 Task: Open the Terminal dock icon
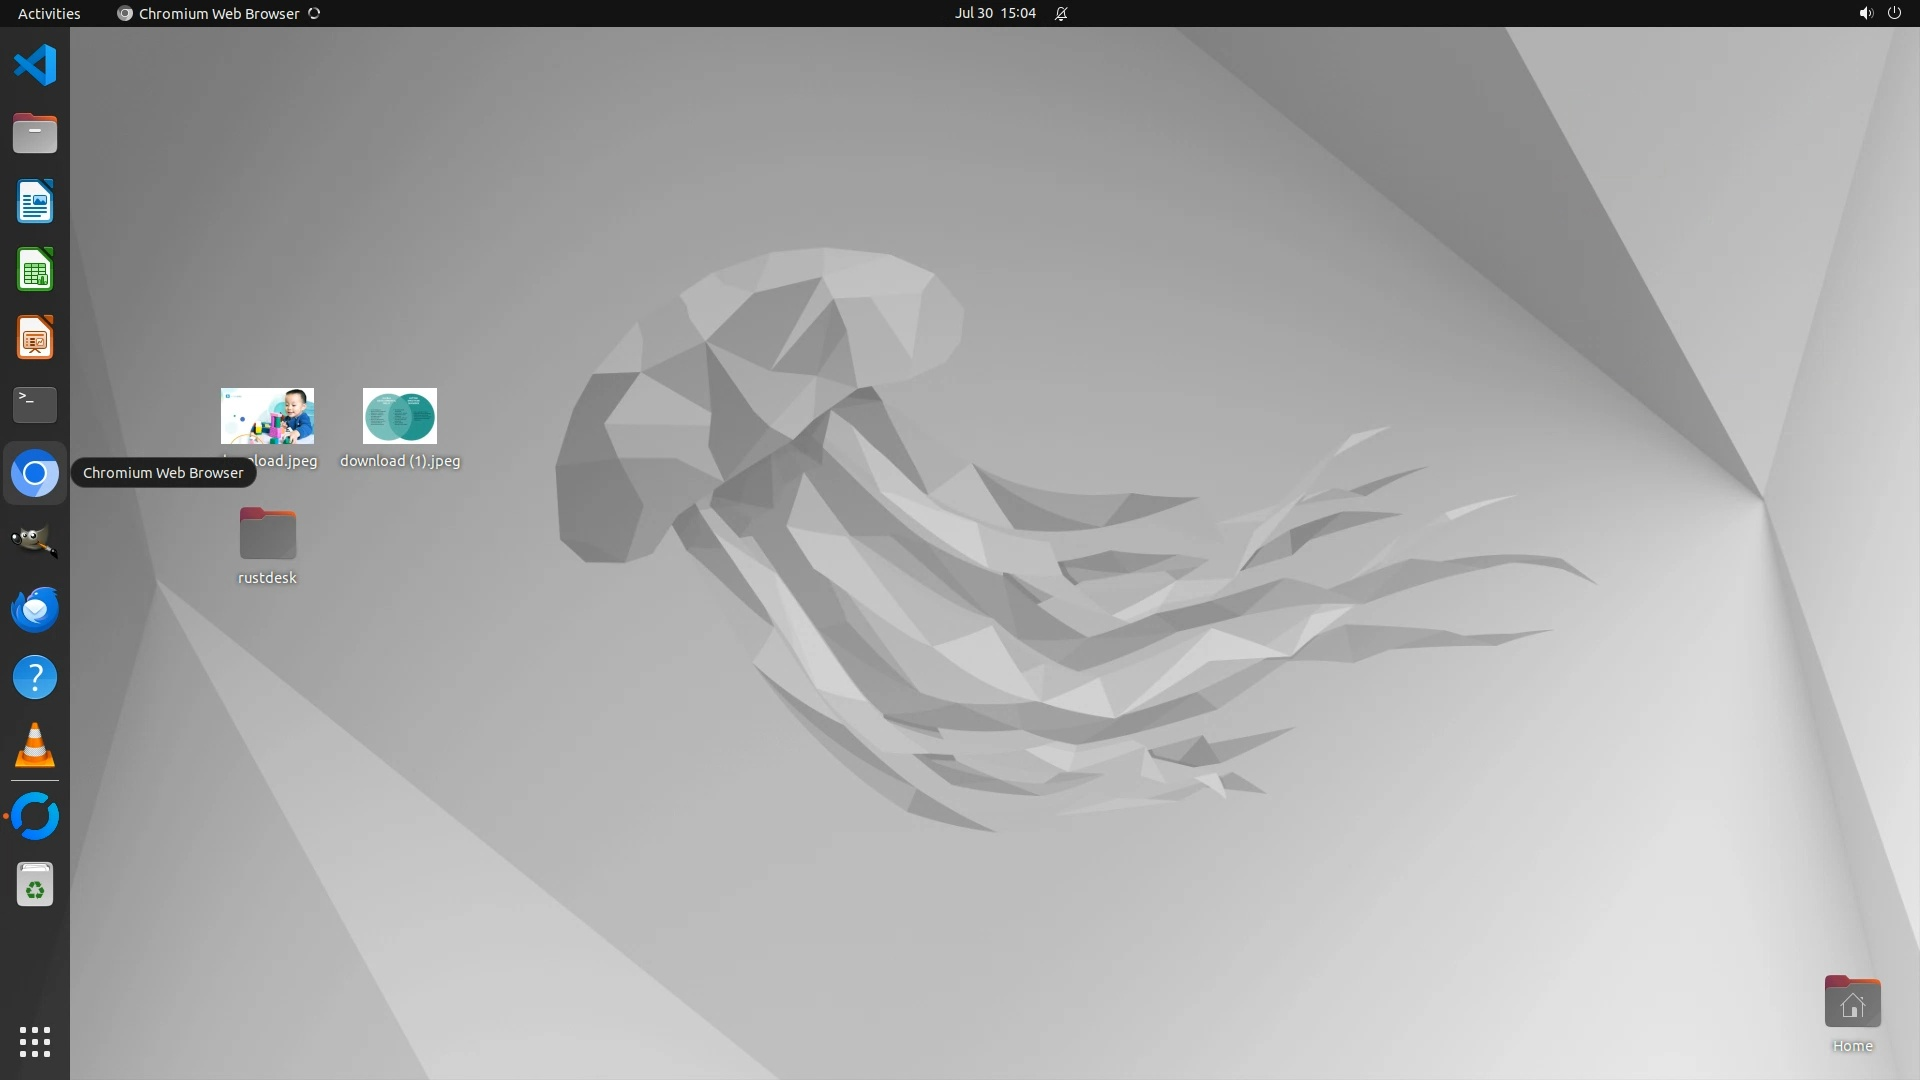(x=35, y=405)
